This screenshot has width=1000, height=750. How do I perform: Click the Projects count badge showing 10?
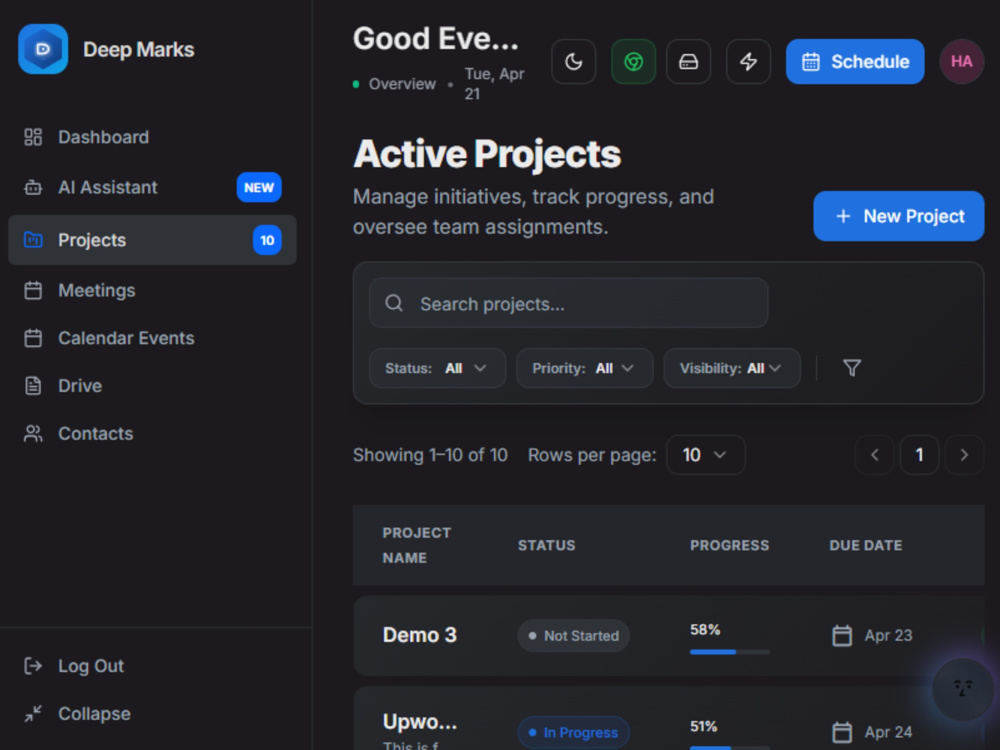point(267,240)
